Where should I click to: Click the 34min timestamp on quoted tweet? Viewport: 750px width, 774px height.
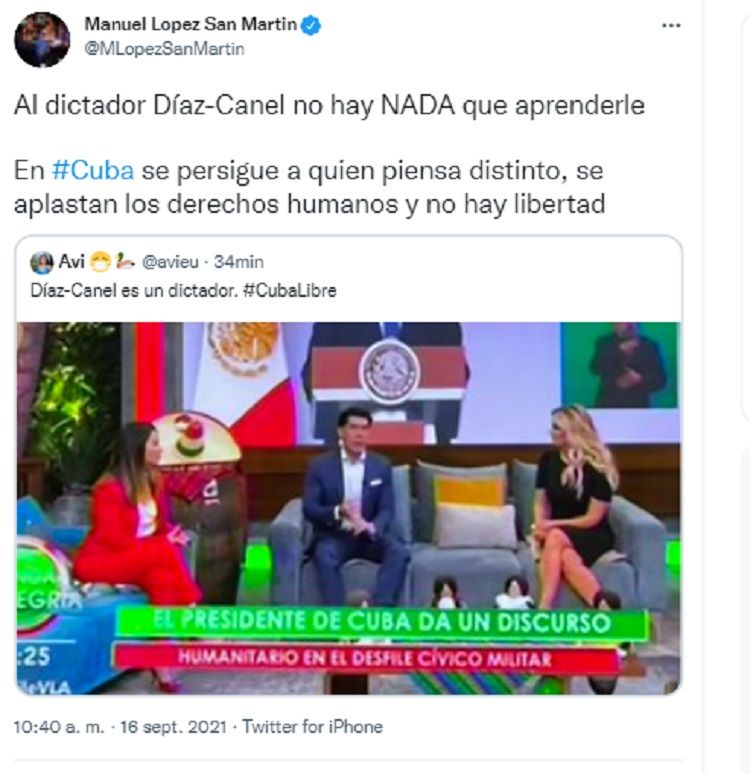tap(238, 262)
